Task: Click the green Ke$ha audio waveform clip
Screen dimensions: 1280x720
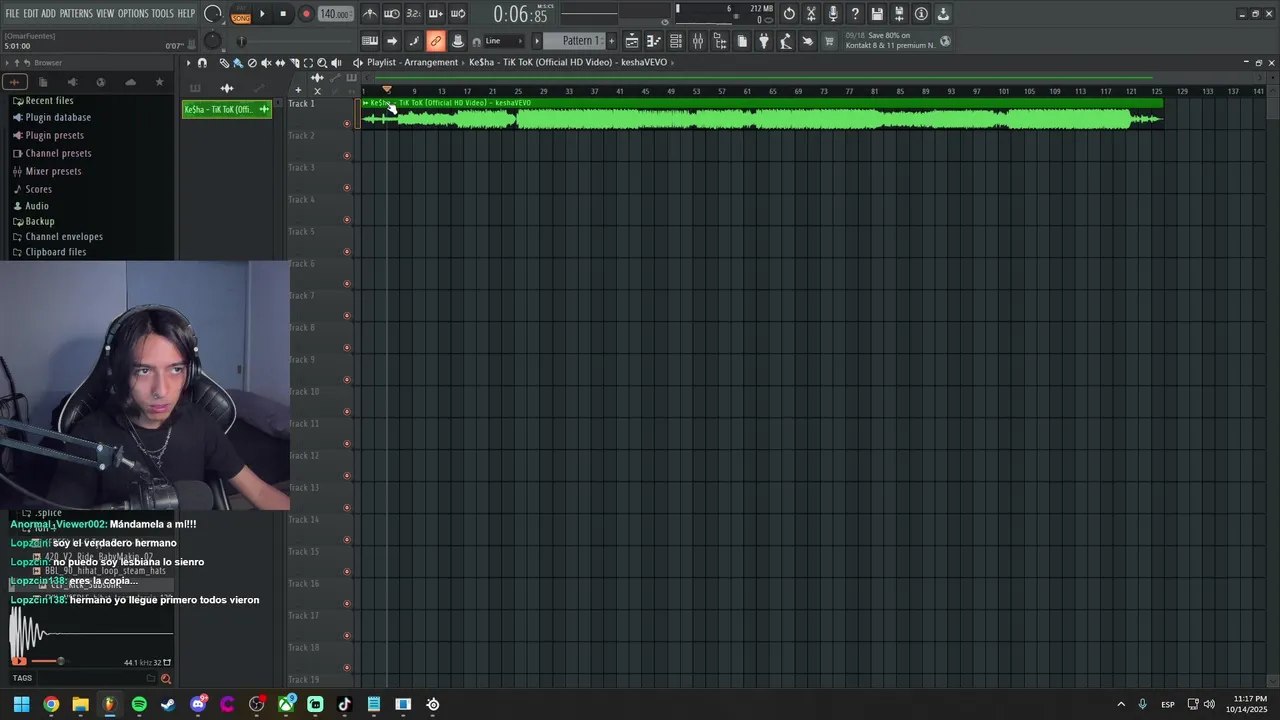Action: click(x=761, y=114)
